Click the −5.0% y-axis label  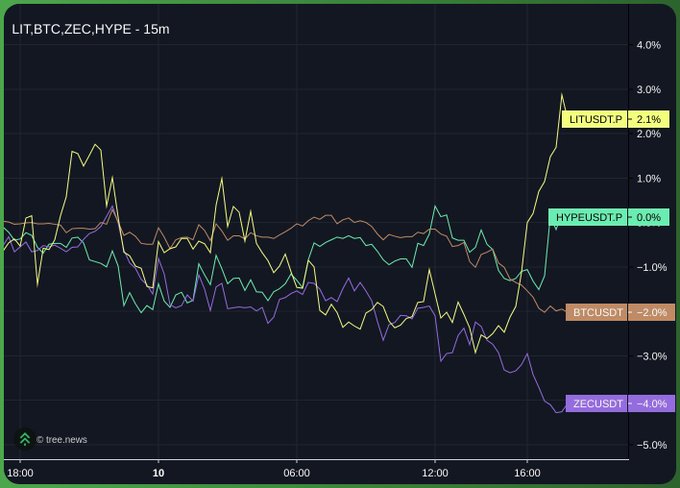652,445
